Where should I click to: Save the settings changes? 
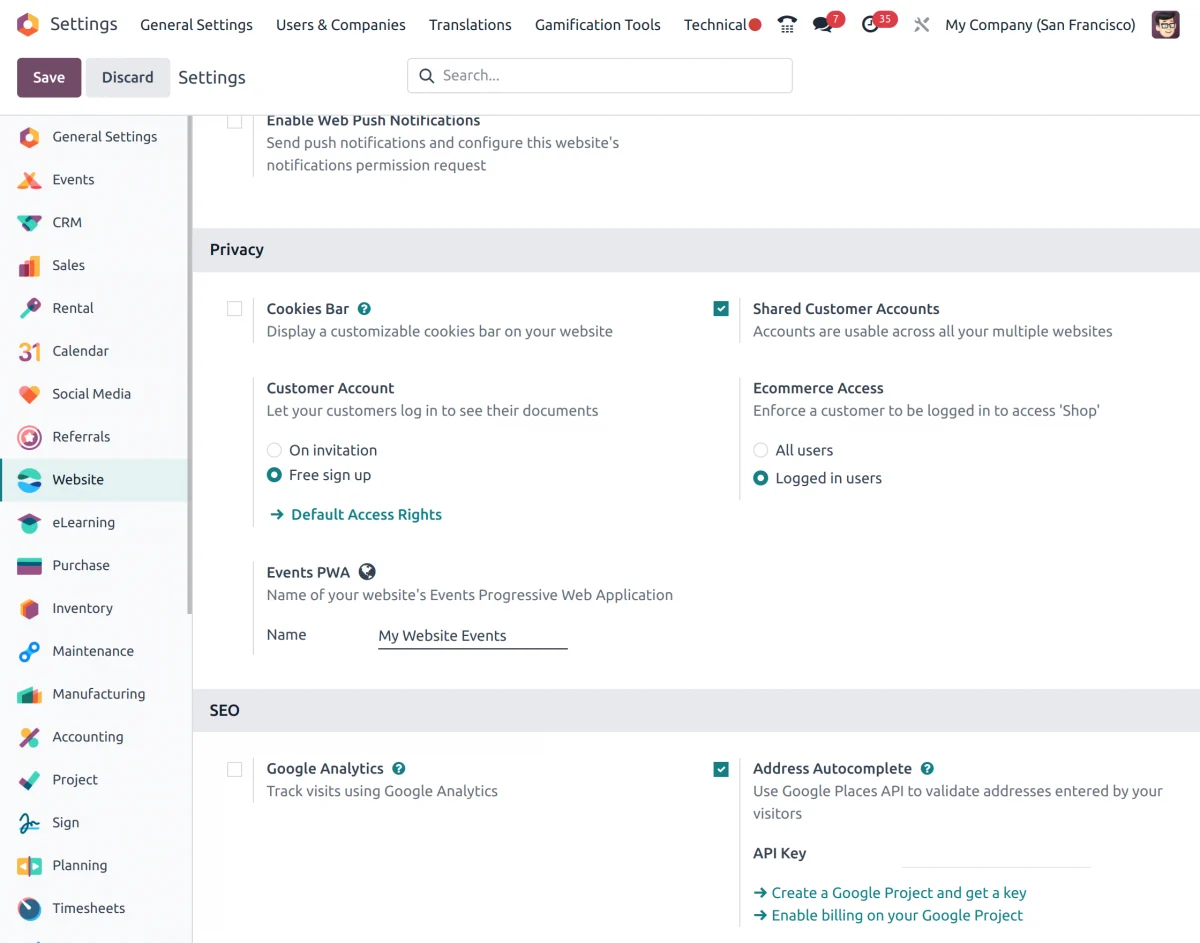pyautogui.click(x=48, y=76)
